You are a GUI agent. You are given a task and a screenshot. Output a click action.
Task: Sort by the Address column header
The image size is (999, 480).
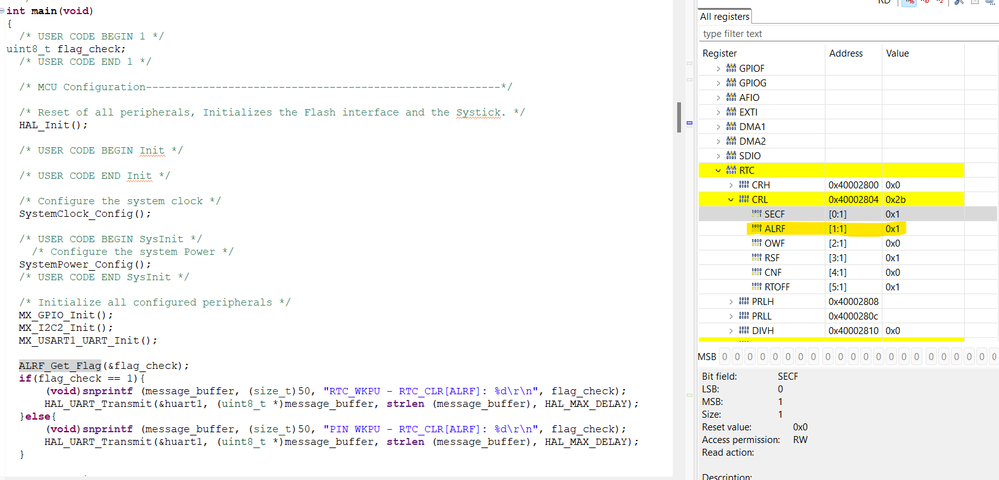[x=854, y=54]
